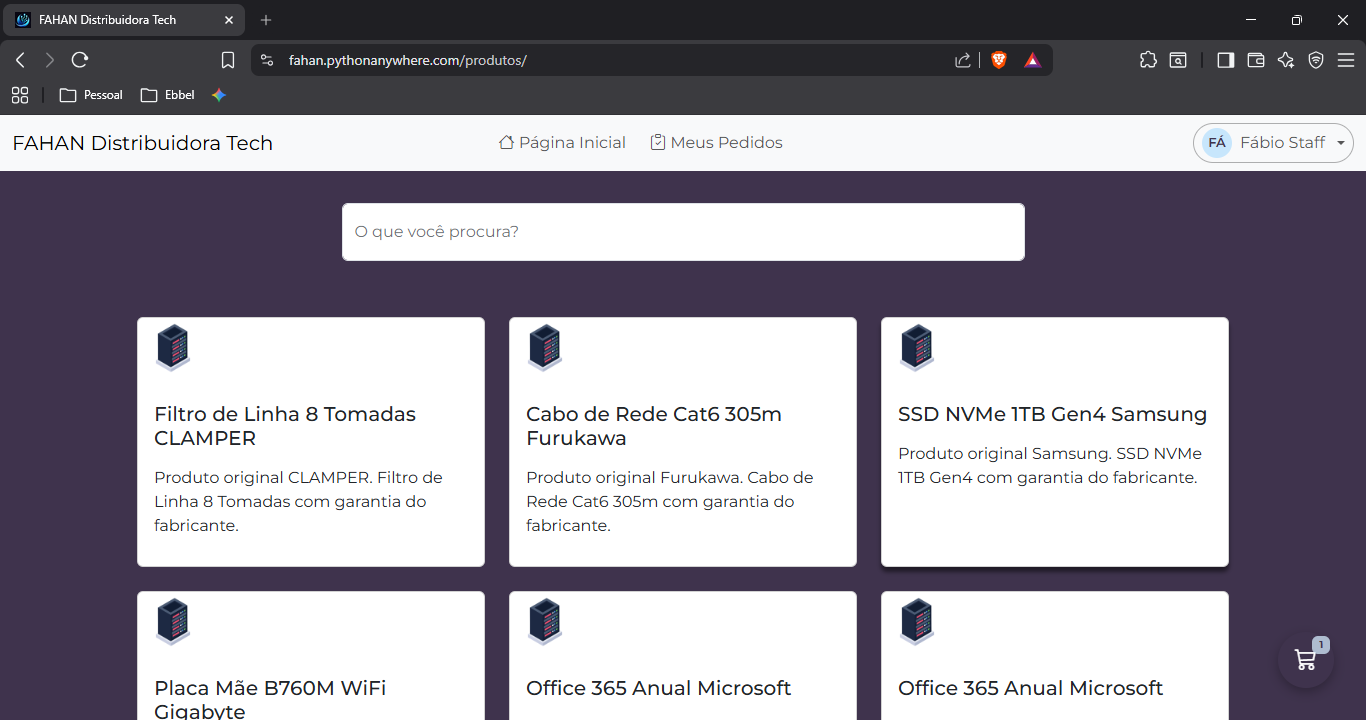This screenshot has width=1366, height=720.
Task: Focus the 'O que você procura?' search field
Action: pyautogui.click(x=683, y=232)
